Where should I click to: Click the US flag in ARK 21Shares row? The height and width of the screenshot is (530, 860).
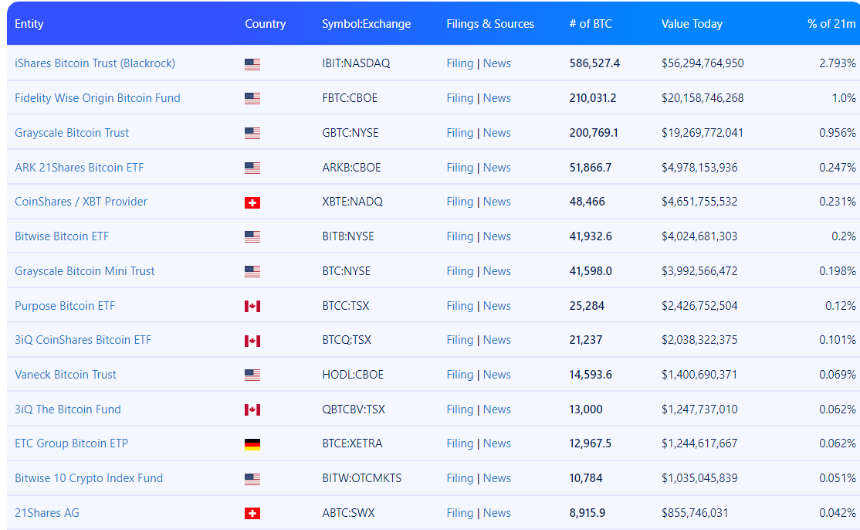[252, 168]
